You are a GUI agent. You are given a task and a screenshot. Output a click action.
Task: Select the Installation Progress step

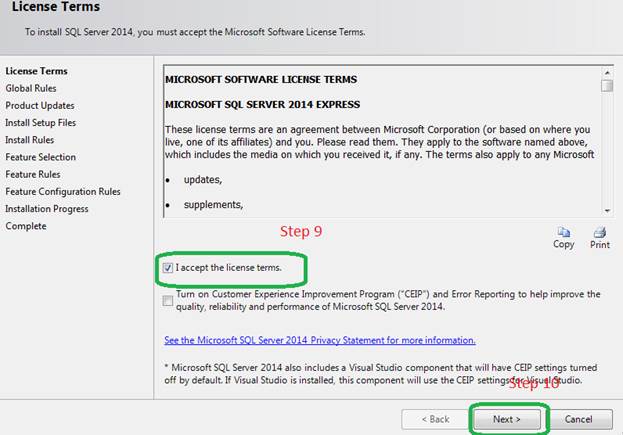point(47,209)
